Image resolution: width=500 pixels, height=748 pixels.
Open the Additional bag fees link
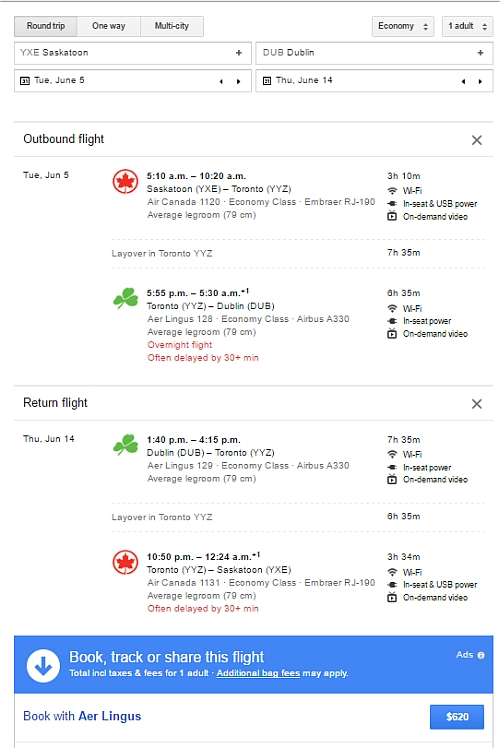(x=258, y=673)
